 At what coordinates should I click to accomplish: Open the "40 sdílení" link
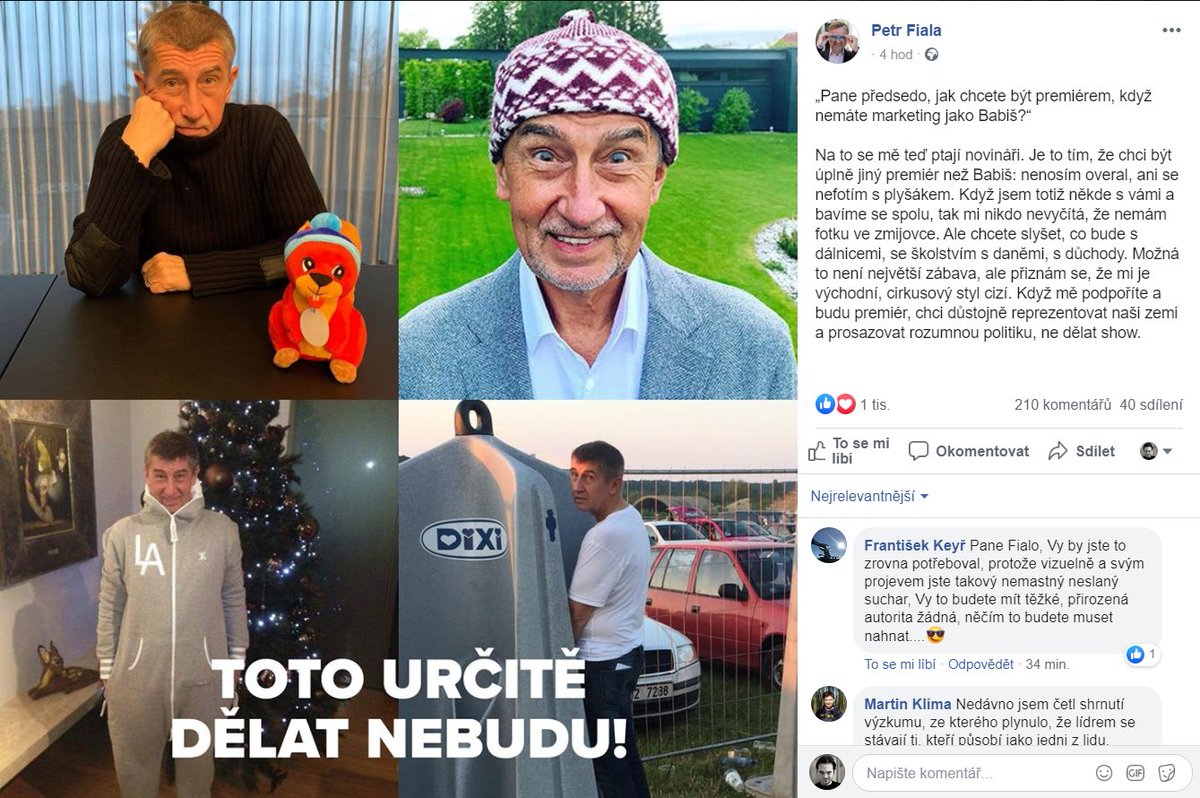pyautogui.click(x=1151, y=405)
